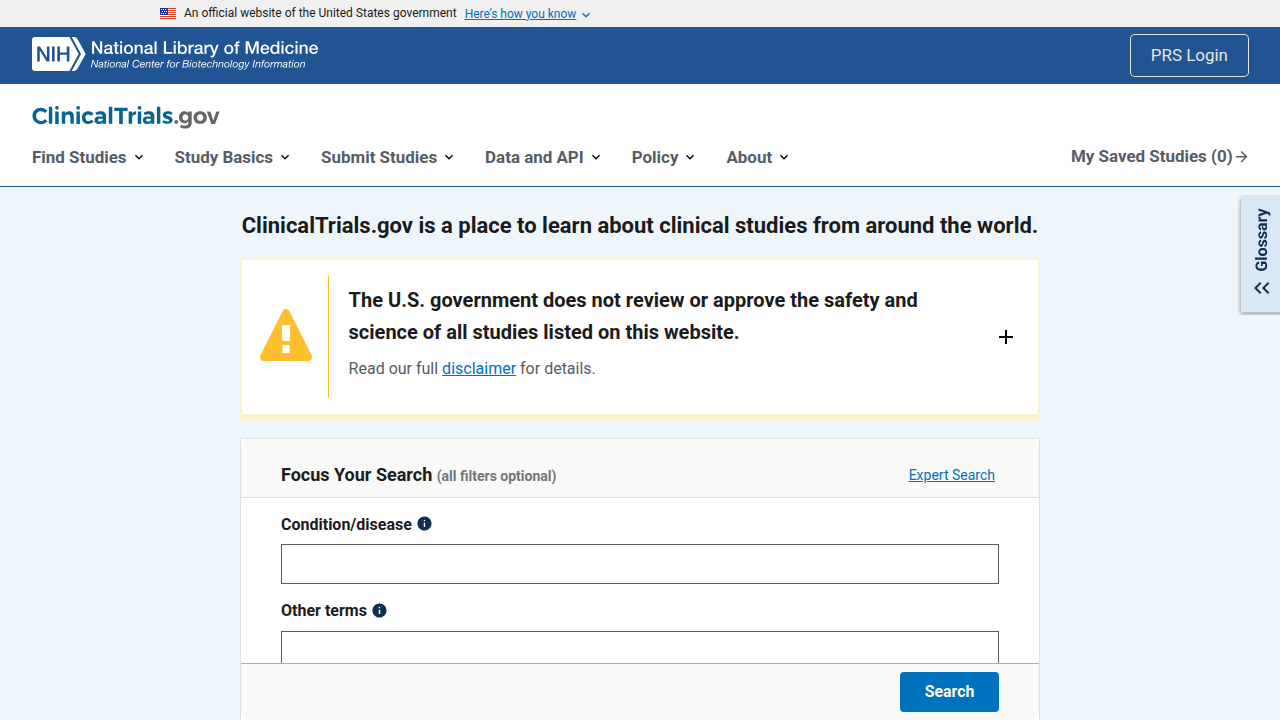This screenshot has width=1280, height=720.
Task: Open the Condition/disease info tooltip icon
Action: pos(424,524)
